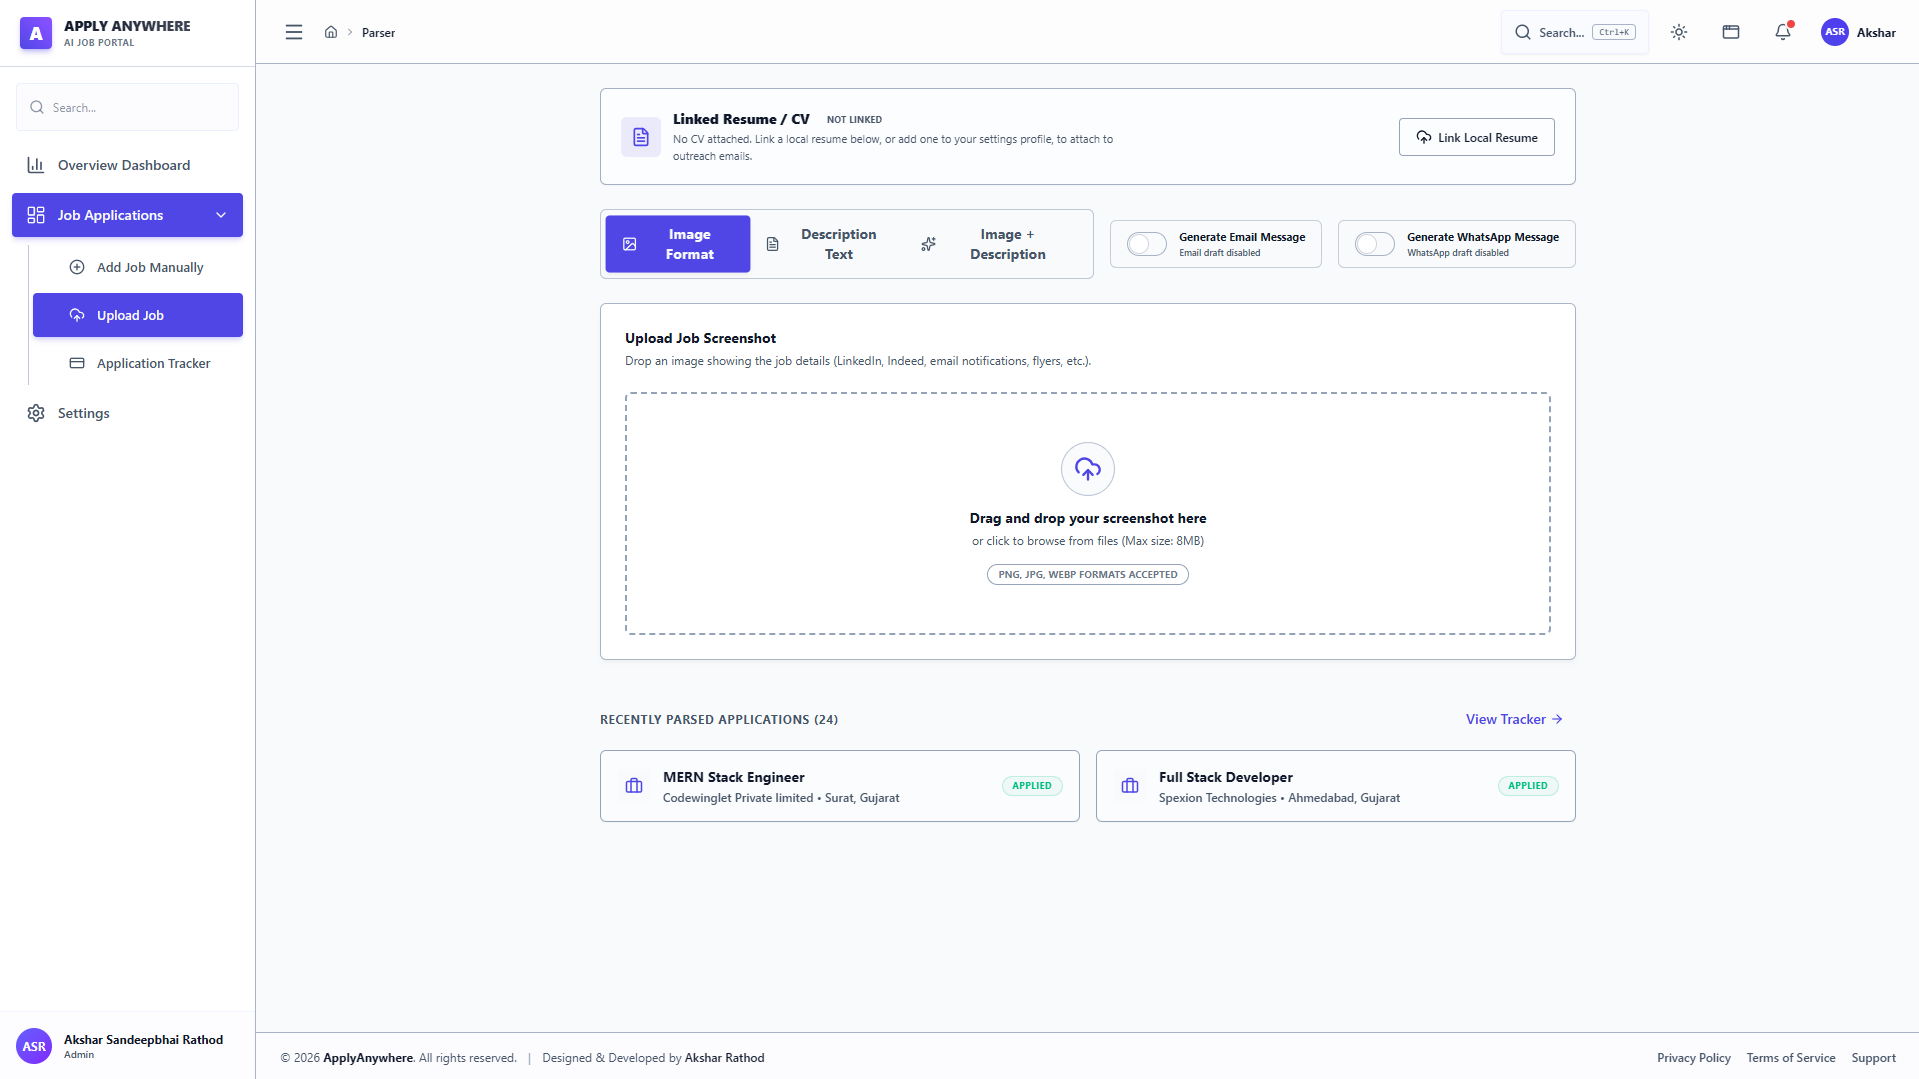Viewport: 1919px width, 1079px height.
Task: Click the cloud upload icon beside Upload Job
Action: pos(77,315)
